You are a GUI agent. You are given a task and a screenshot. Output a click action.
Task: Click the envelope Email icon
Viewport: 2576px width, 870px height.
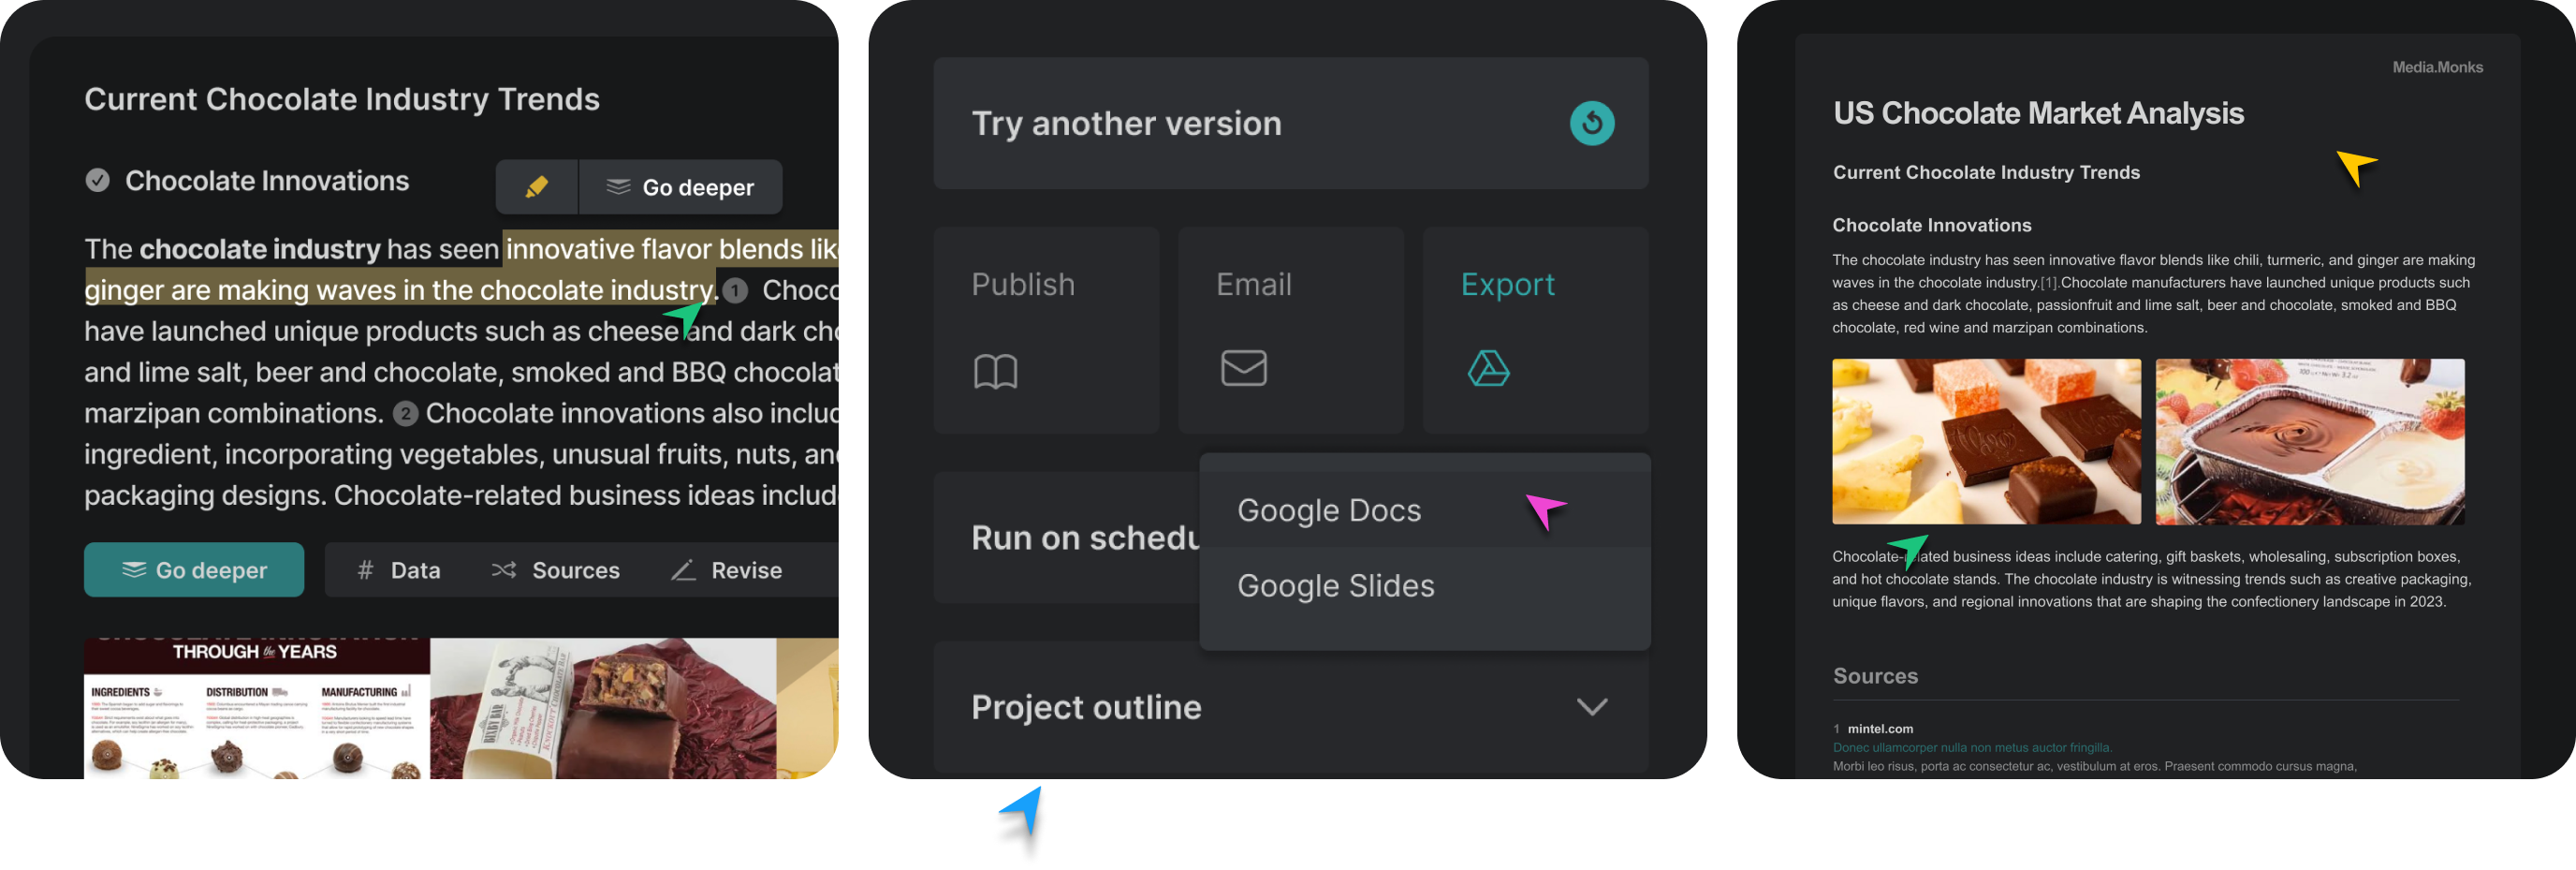[1243, 368]
